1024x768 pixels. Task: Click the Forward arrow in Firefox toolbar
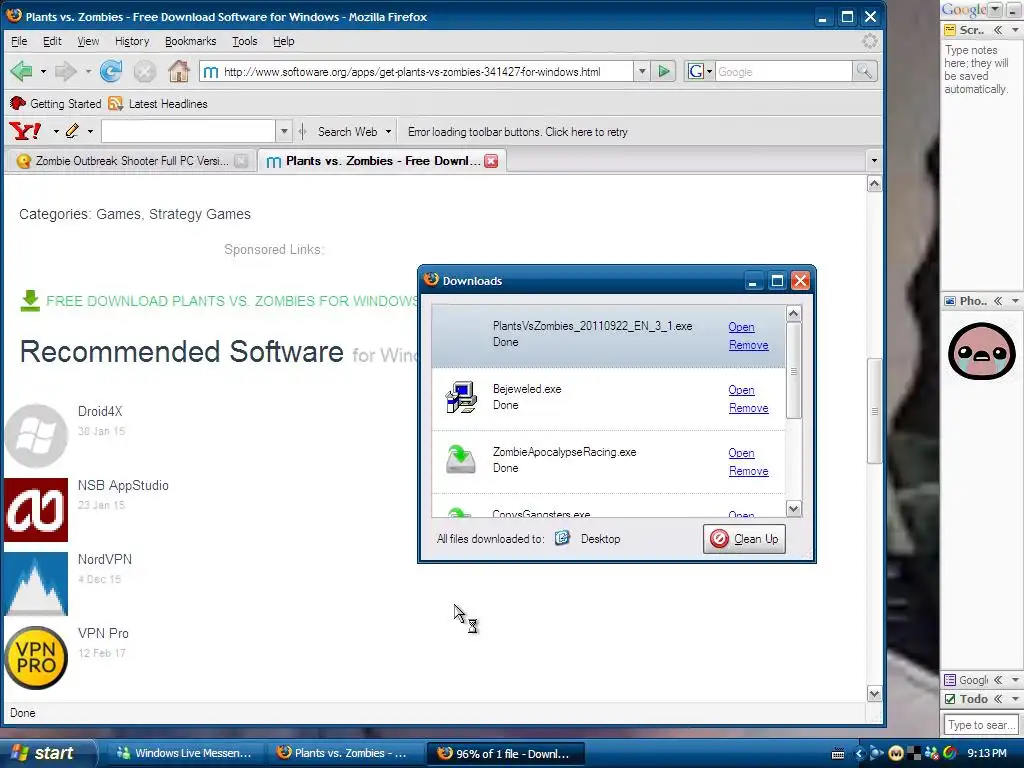pyautogui.click(x=65, y=71)
